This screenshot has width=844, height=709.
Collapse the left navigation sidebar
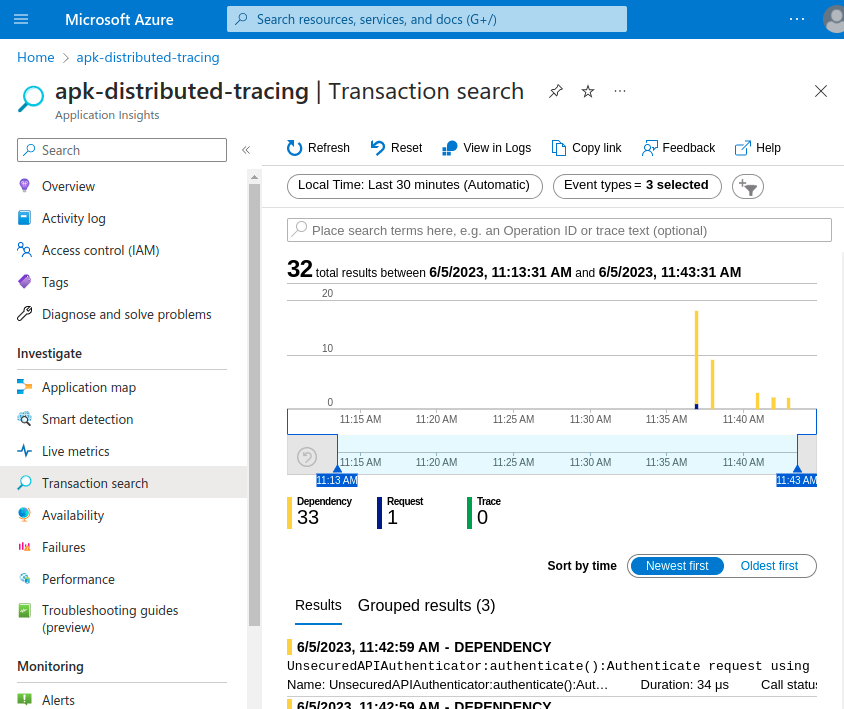point(246,150)
